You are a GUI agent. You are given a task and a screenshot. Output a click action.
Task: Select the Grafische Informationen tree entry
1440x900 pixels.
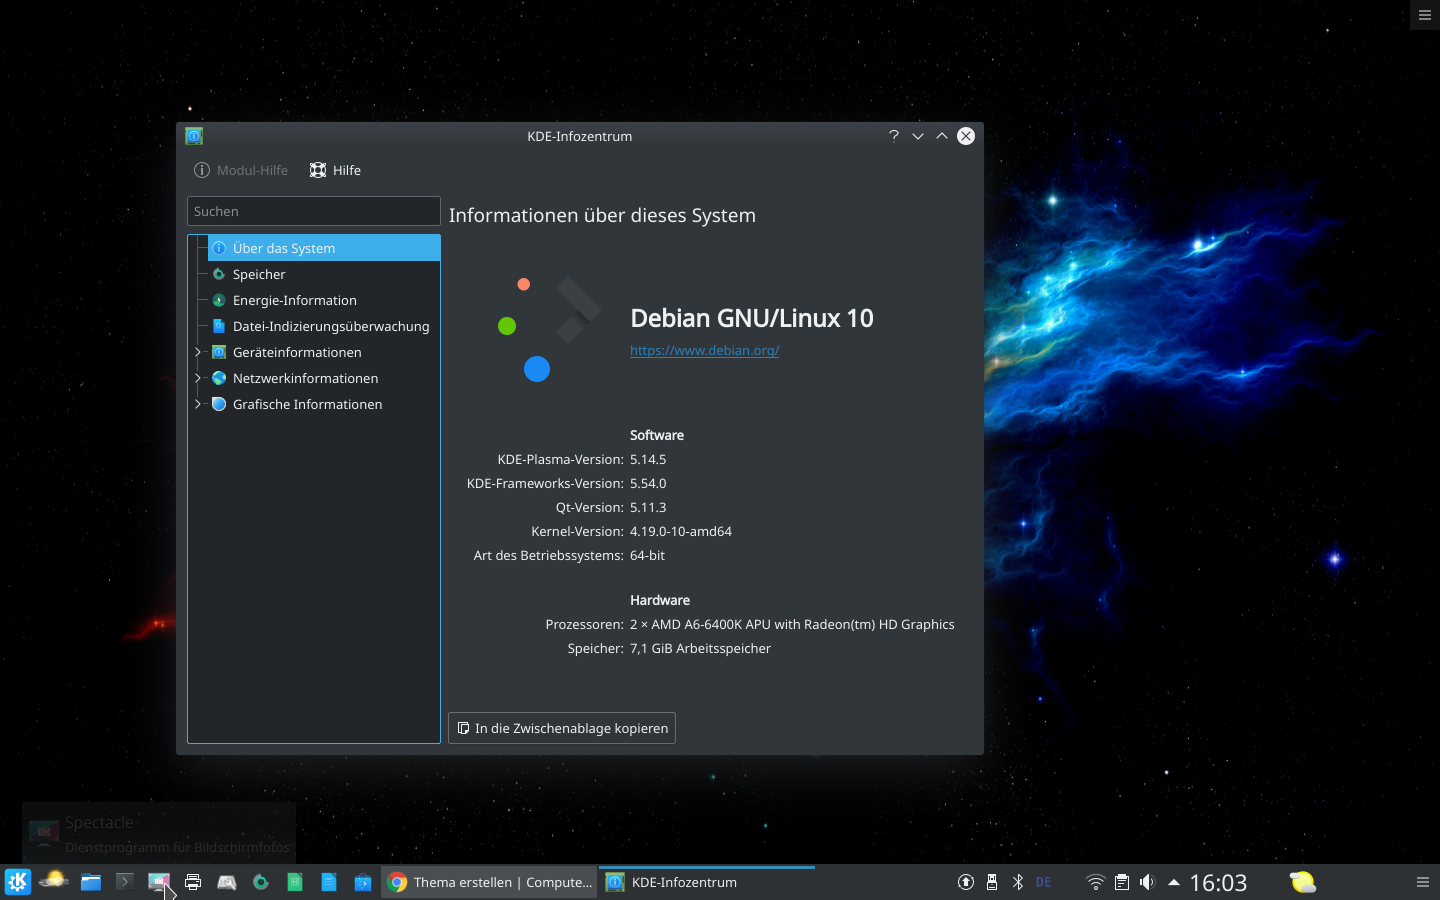coord(324,404)
